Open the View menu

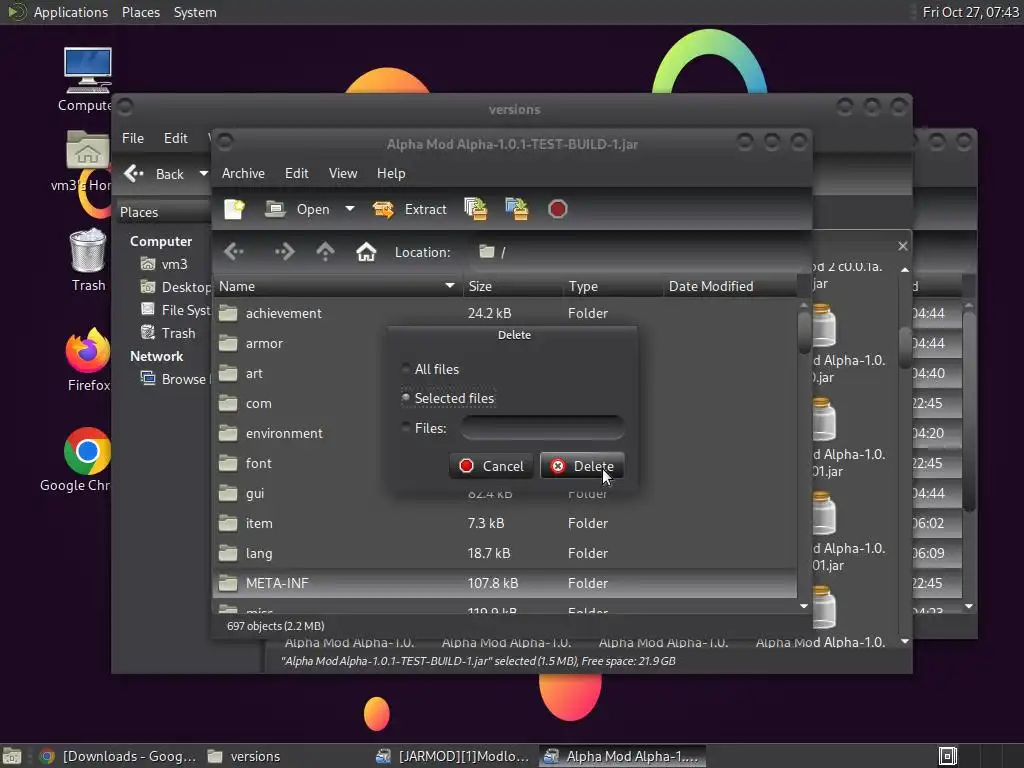click(343, 173)
